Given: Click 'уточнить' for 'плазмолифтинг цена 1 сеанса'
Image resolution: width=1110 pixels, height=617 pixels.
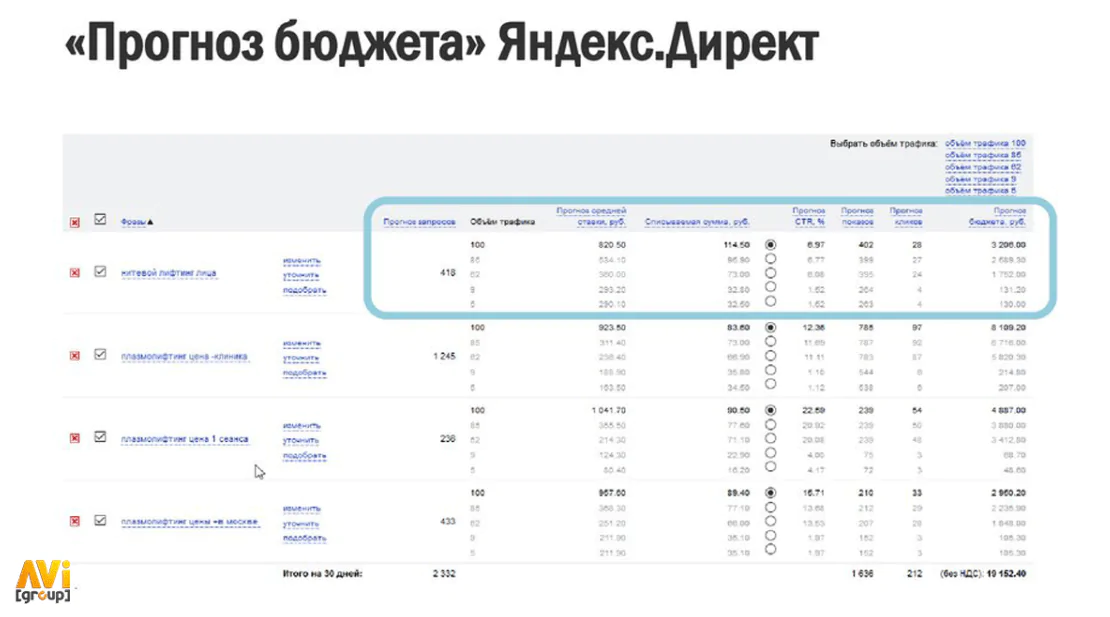Looking at the screenshot, I should [301, 441].
